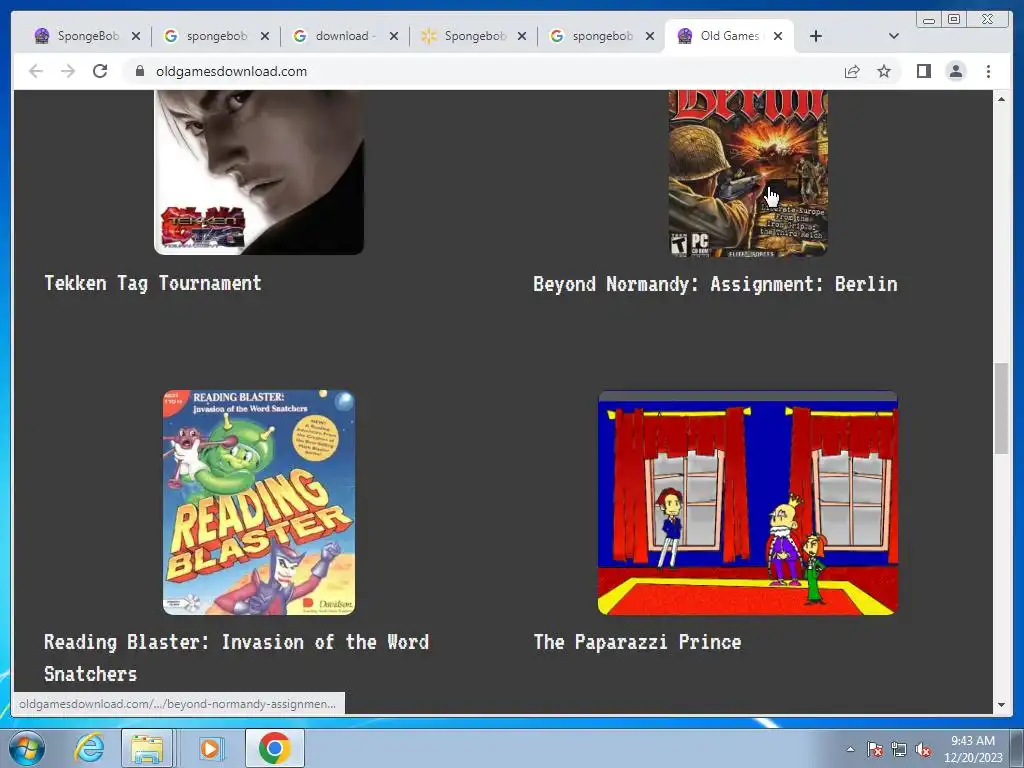Image resolution: width=1024 pixels, height=768 pixels.
Task: Click the muted volume tray icon
Action: [923, 749]
